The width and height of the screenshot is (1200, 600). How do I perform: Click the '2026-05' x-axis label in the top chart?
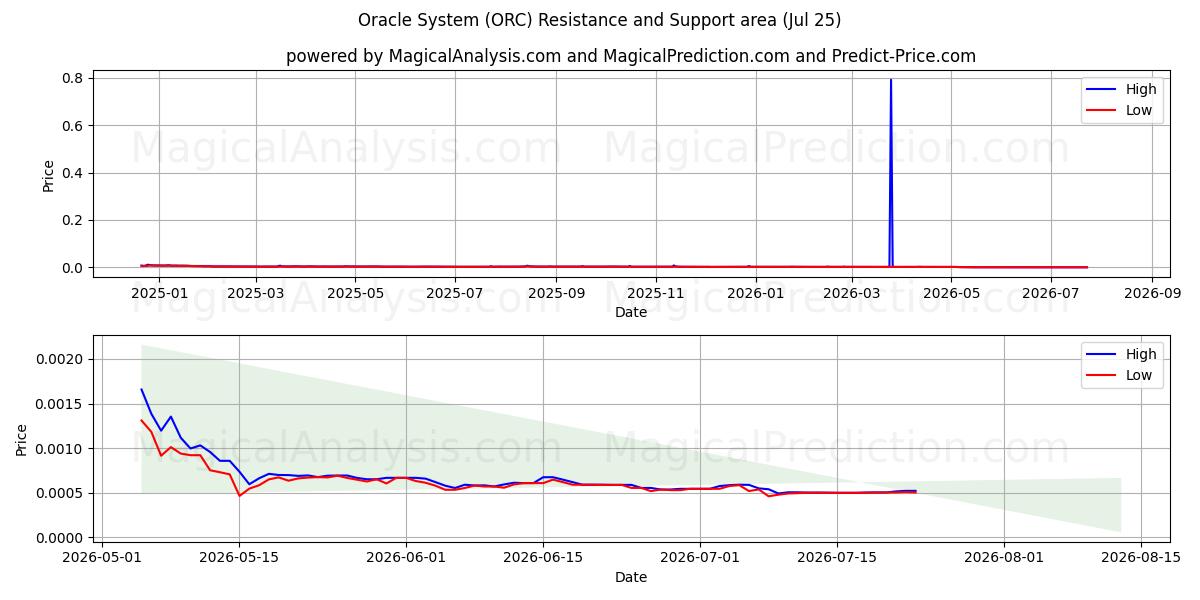click(x=953, y=293)
